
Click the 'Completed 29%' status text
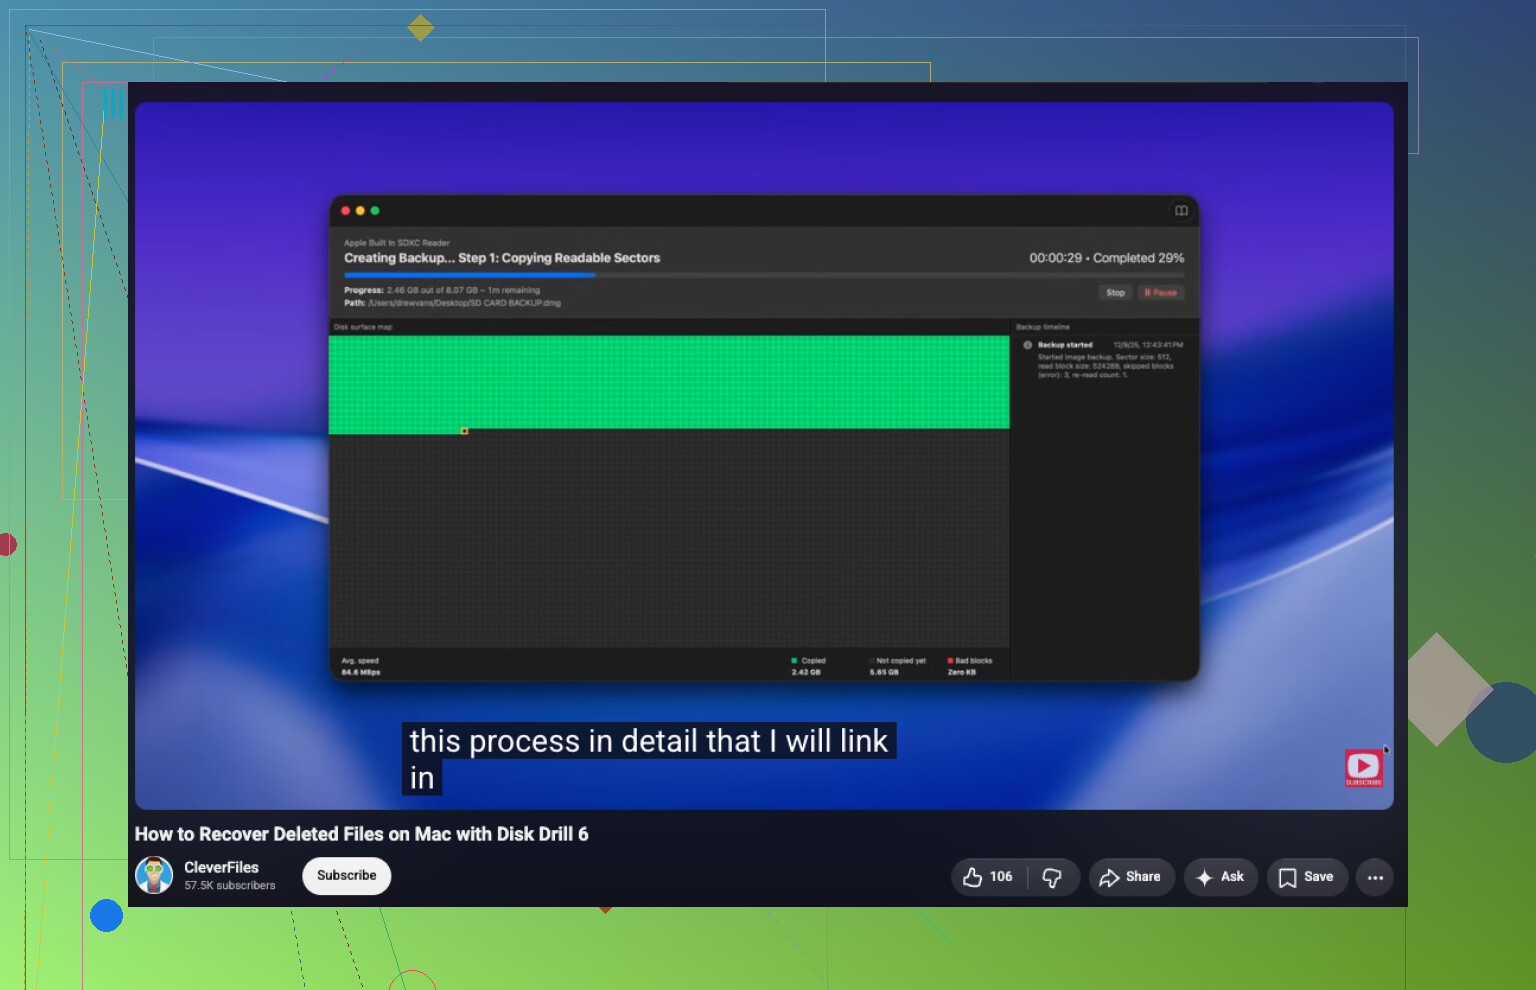[1138, 258]
